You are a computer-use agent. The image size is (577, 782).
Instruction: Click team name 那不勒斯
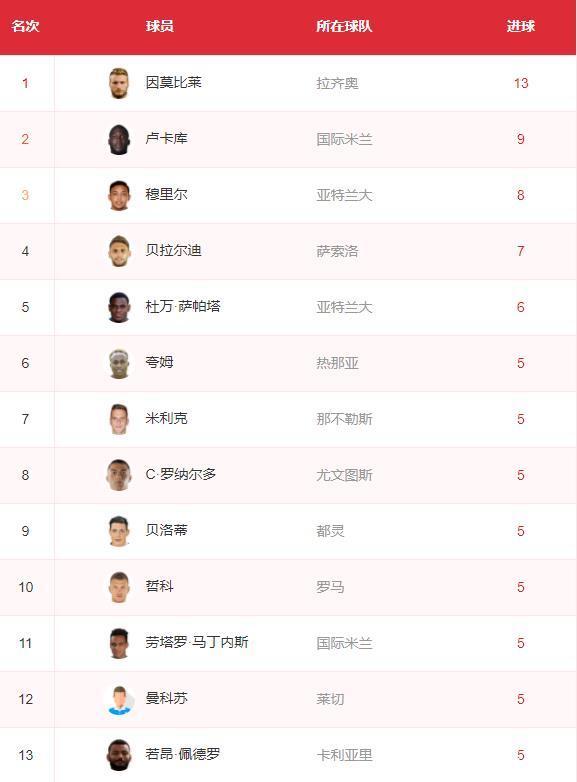point(345,419)
